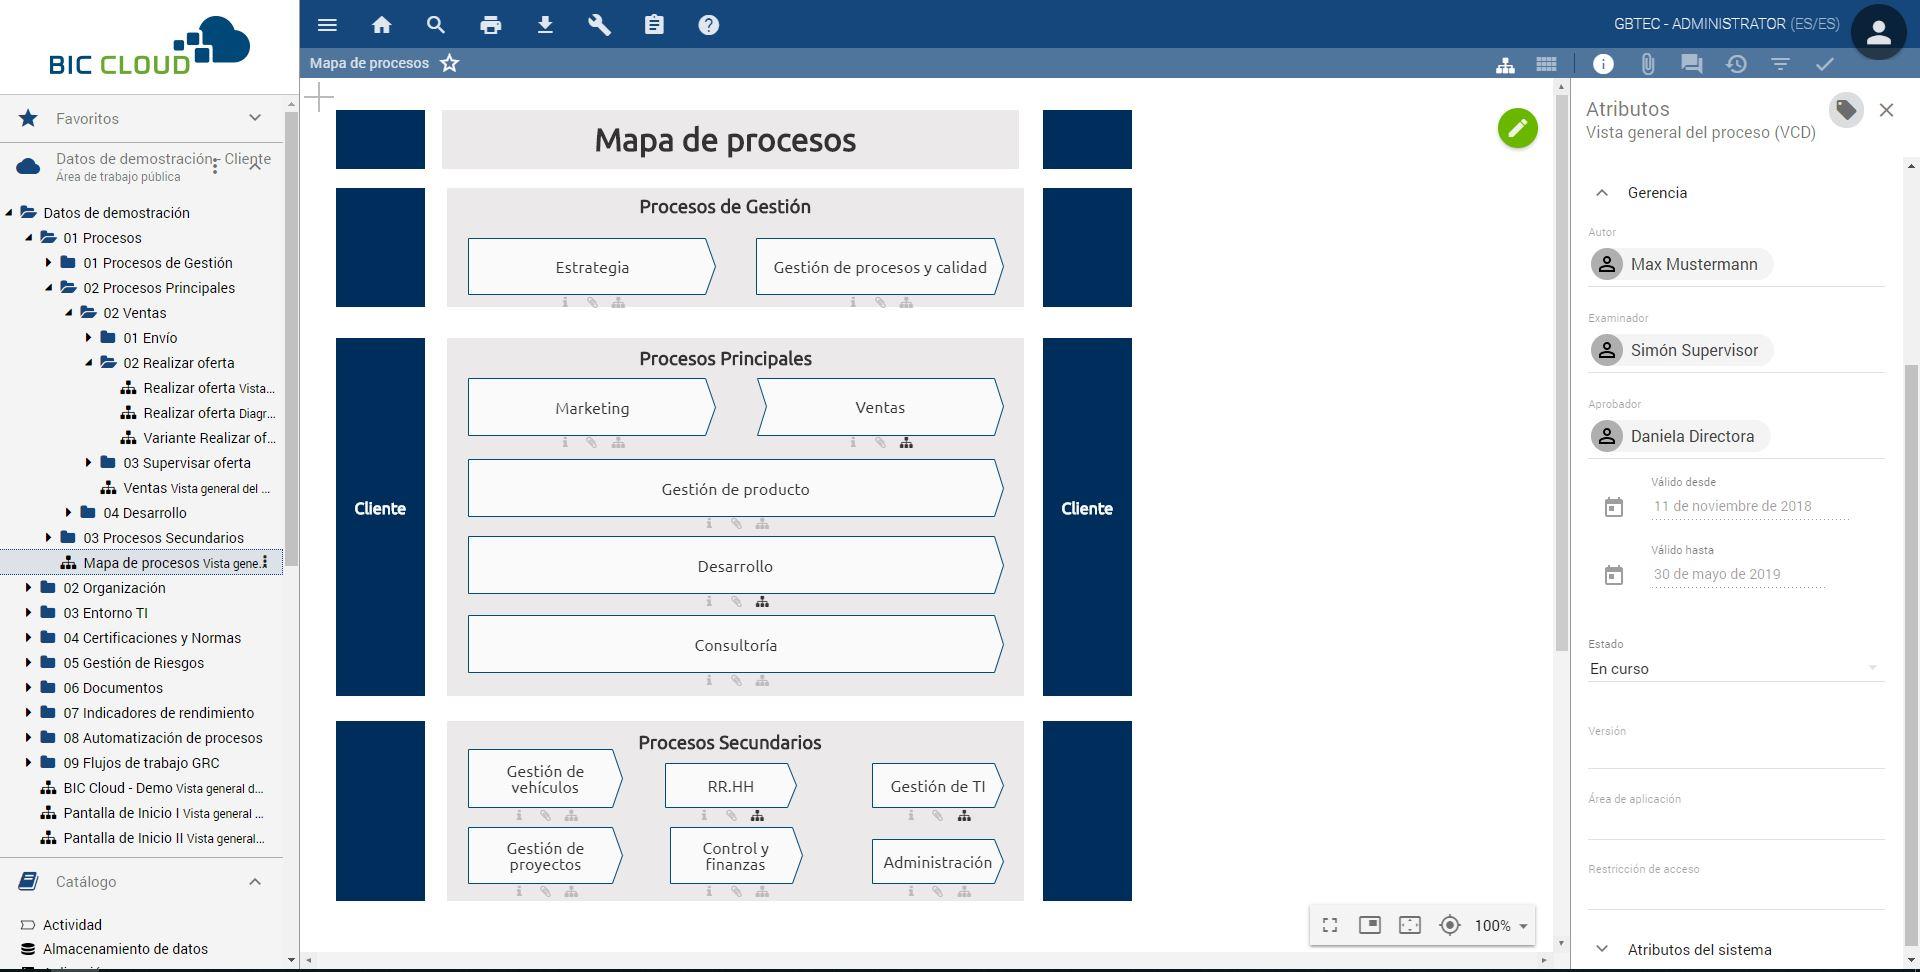Select approver chip Daniela Directora
Viewport: 1920px width, 972px height.
pos(1679,436)
